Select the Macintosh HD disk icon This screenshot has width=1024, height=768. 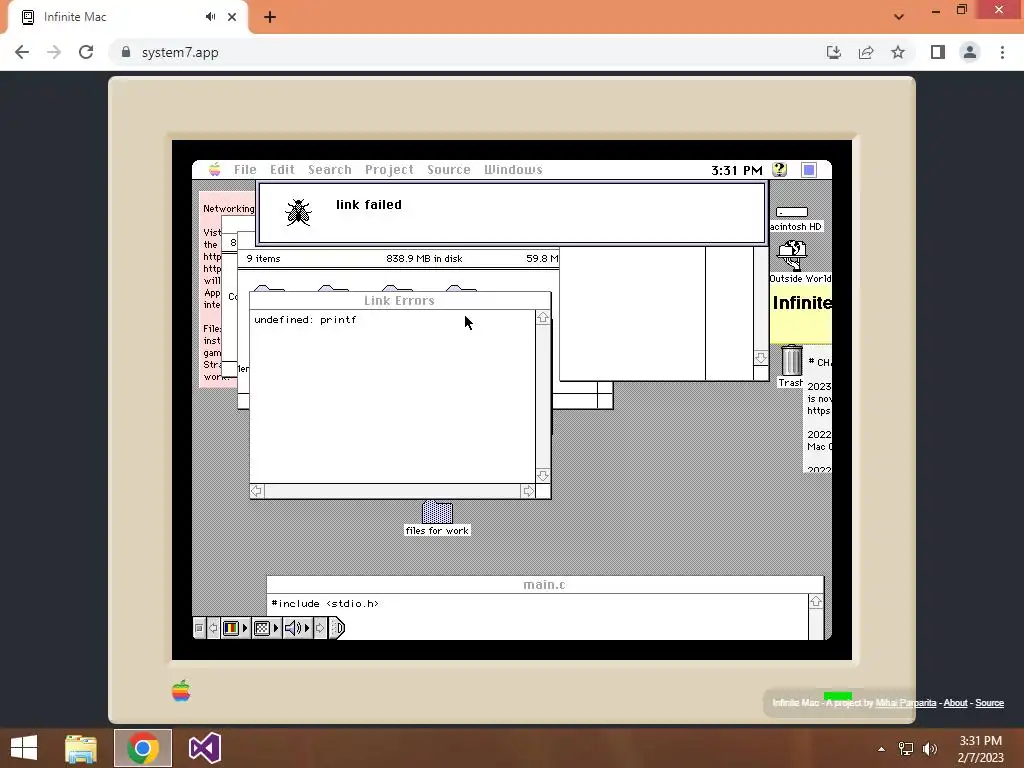[x=792, y=212]
